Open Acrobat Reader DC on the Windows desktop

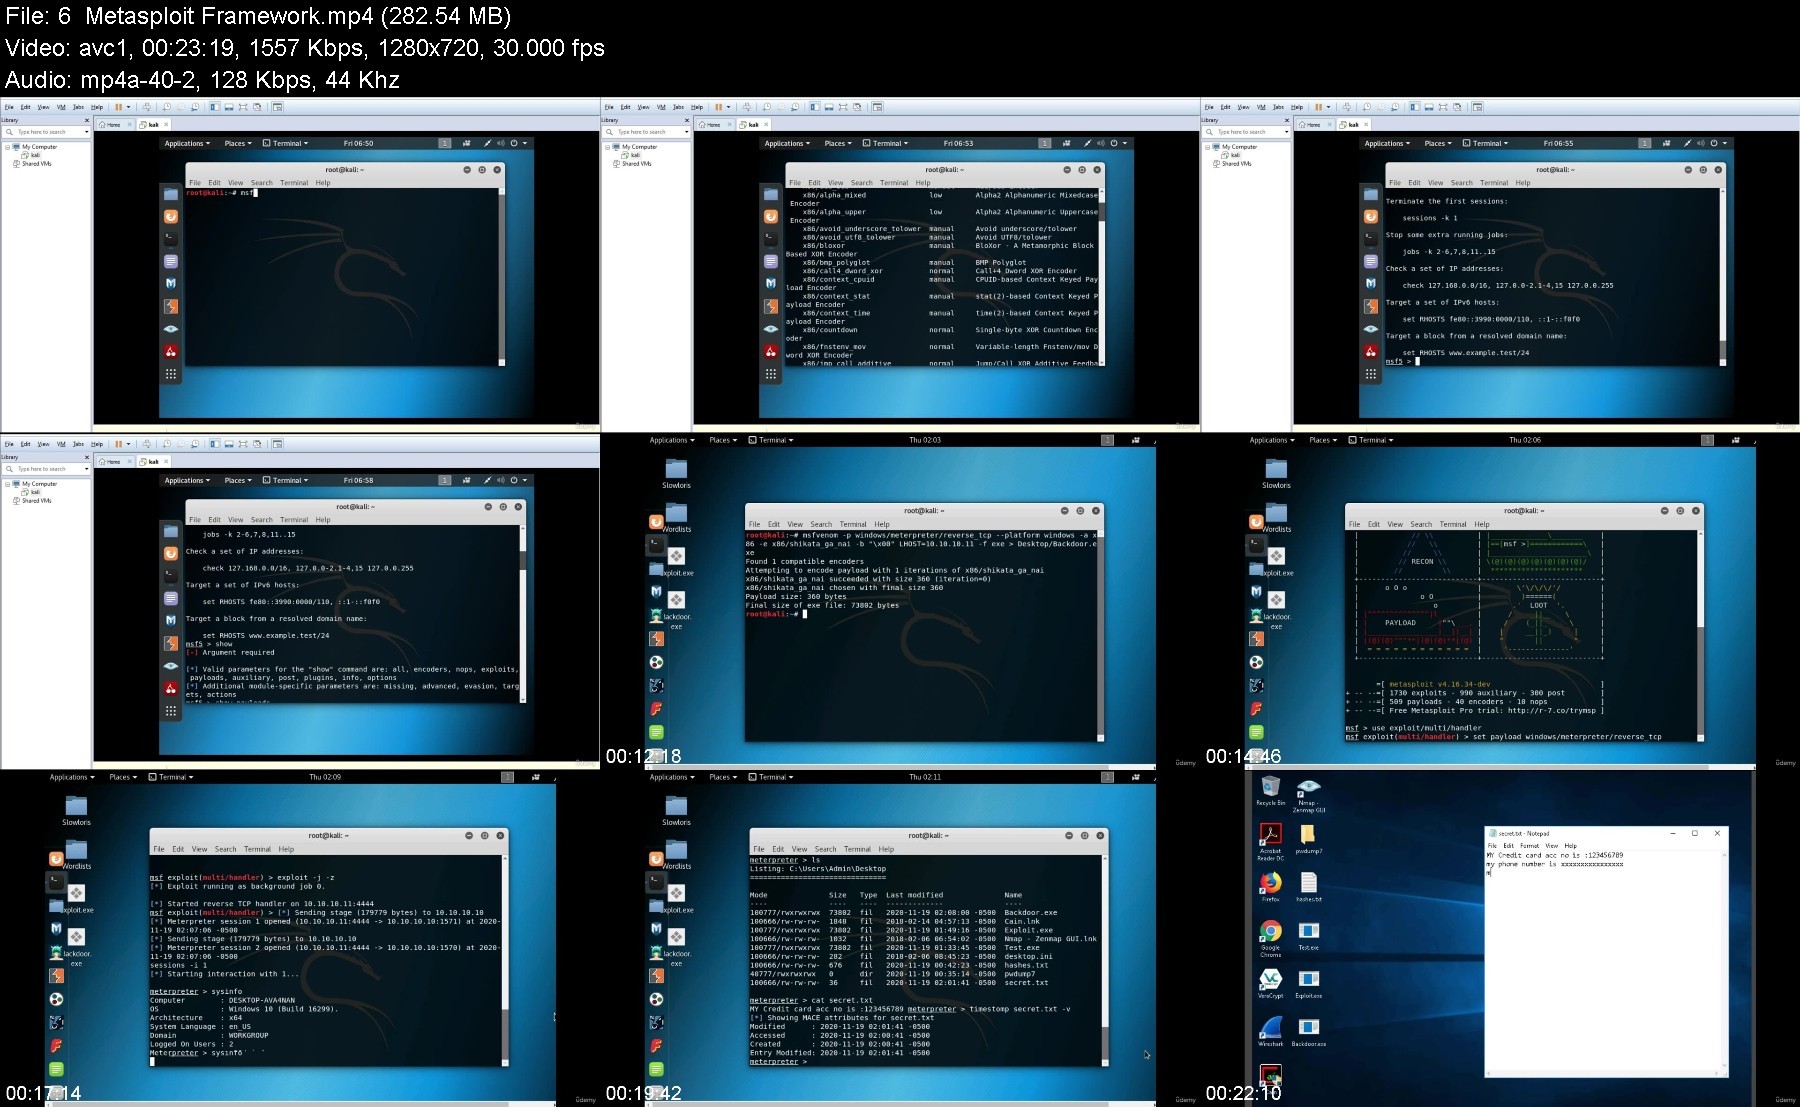click(x=1270, y=841)
